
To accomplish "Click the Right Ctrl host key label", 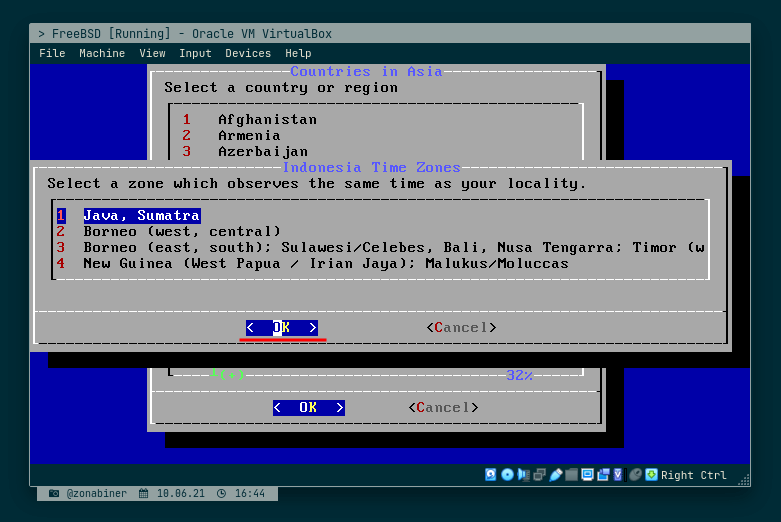I will point(693,475).
